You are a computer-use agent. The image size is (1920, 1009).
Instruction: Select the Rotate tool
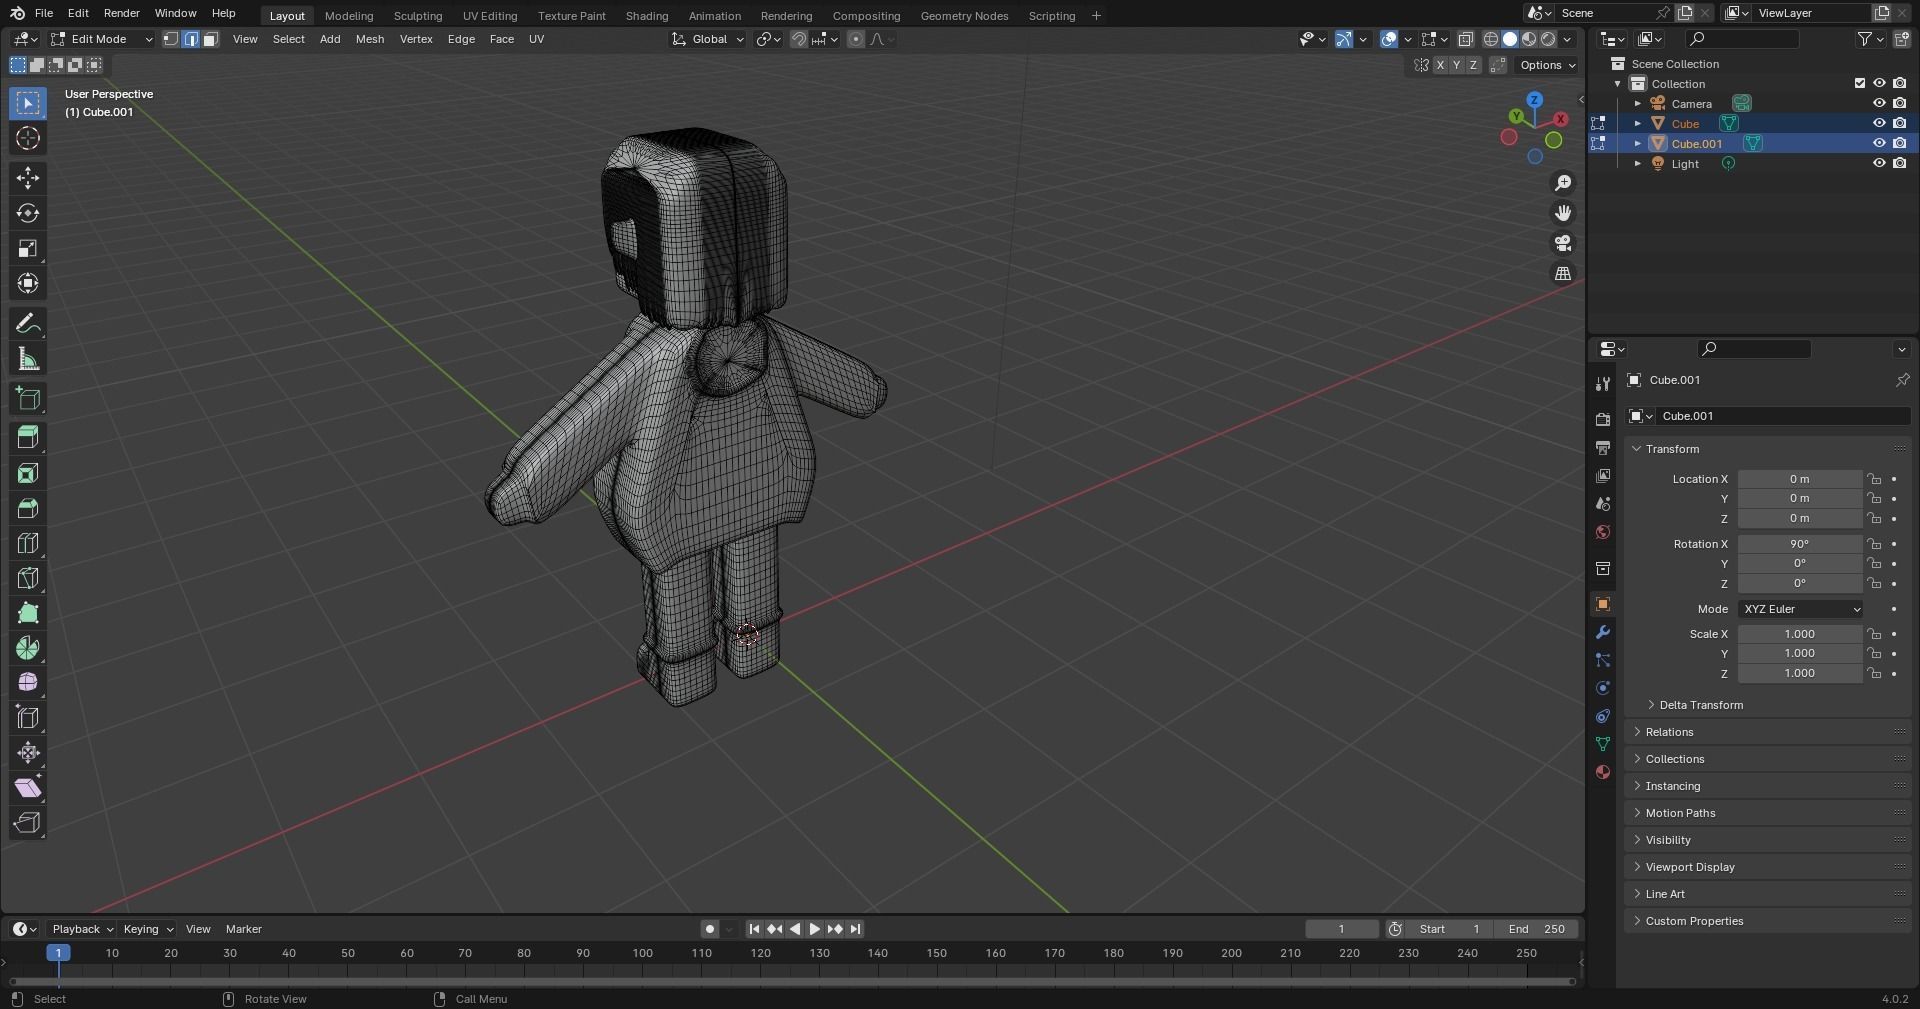point(28,213)
